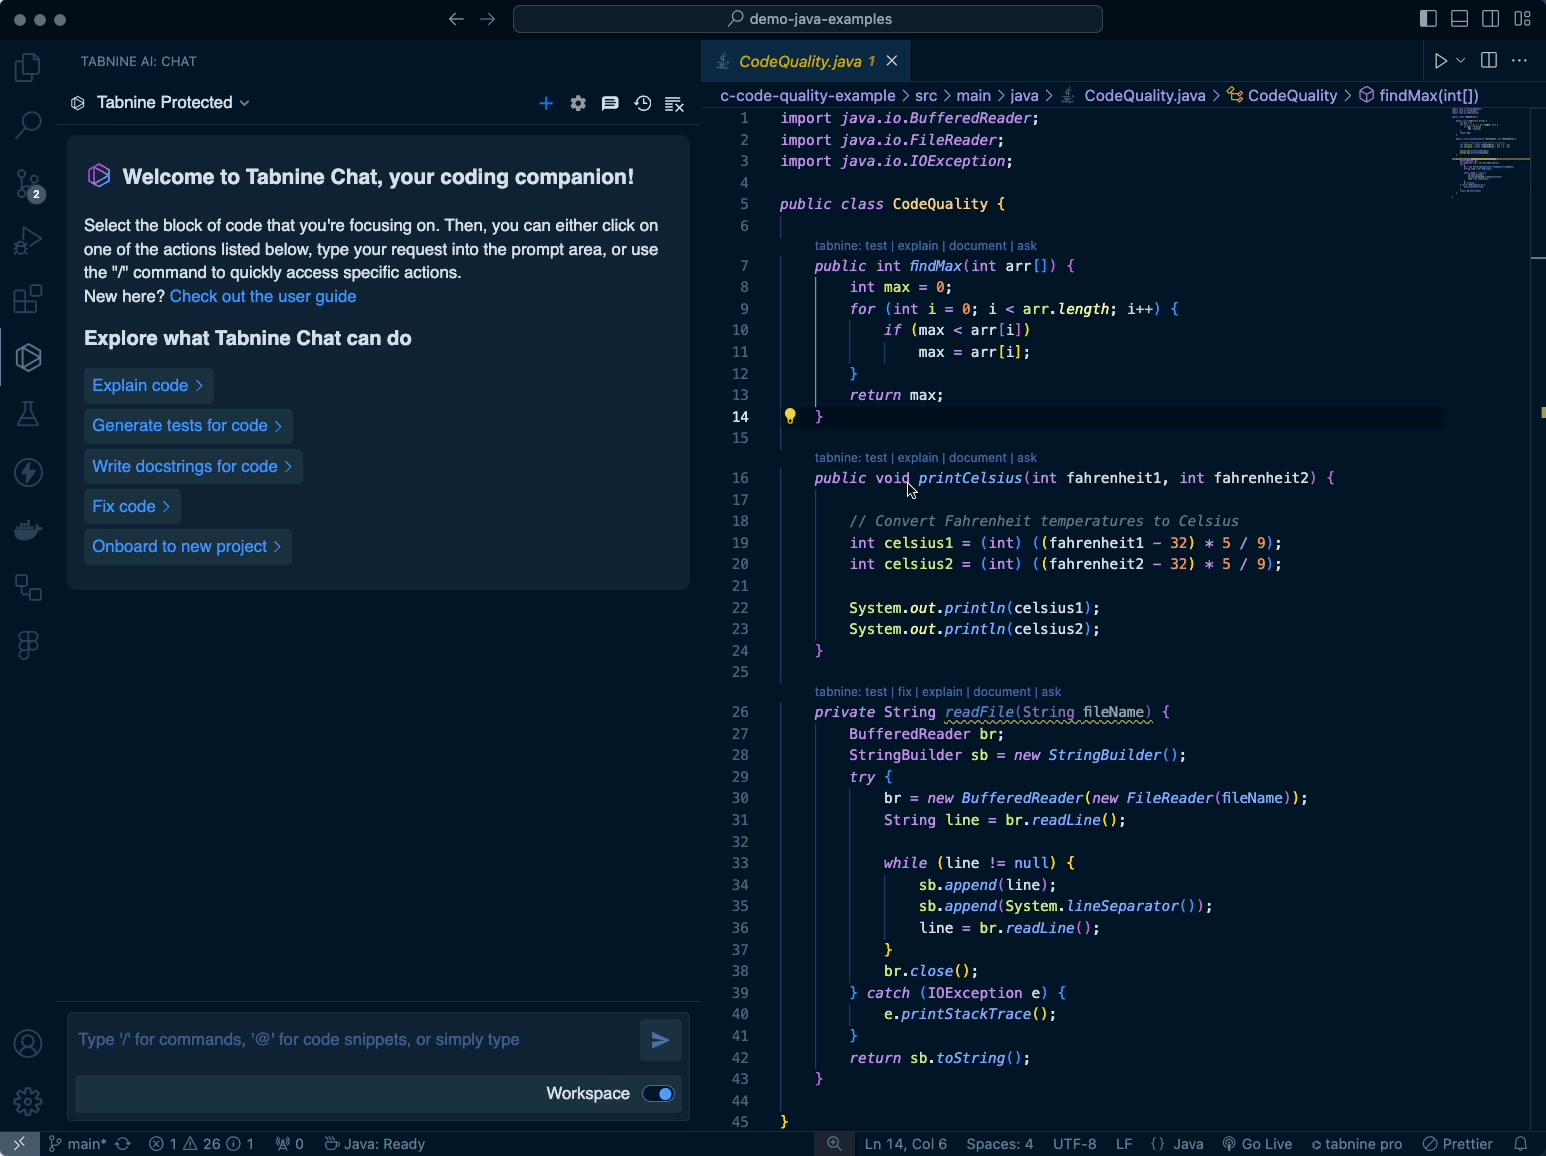1546x1156 pixels.
Task: Open the Run dropdown arrow in editor
Action: (x=1461, y=61)
